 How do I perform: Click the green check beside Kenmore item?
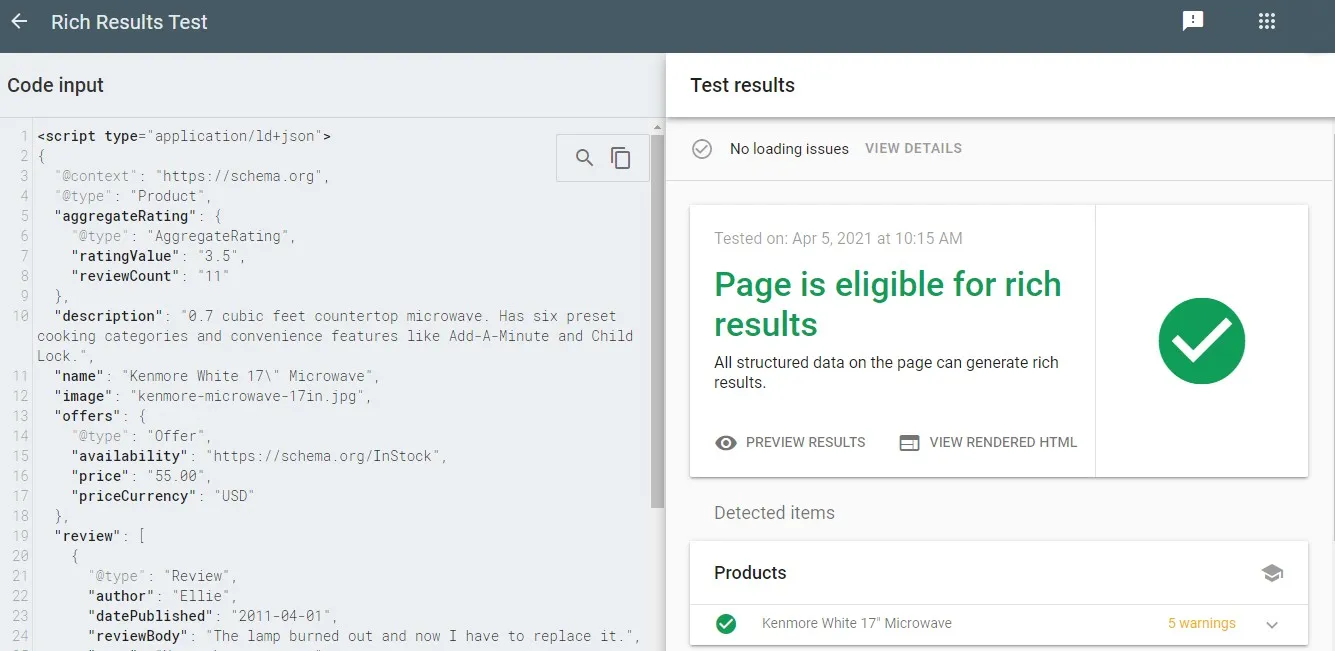726,624
